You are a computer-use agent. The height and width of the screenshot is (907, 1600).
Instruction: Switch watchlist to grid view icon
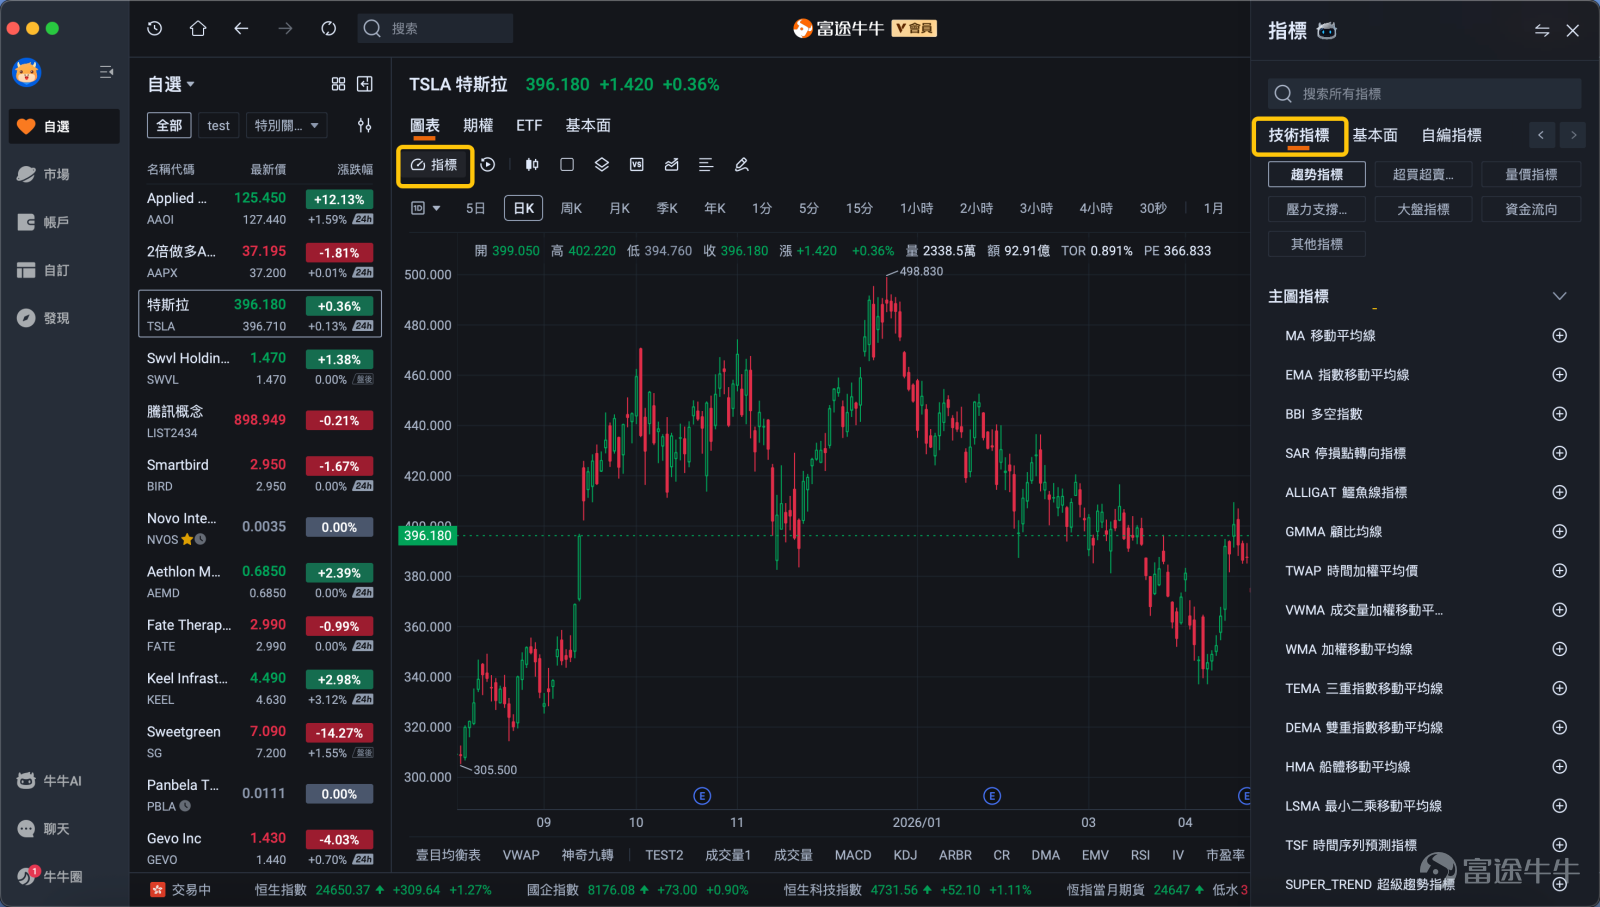point(338,84)
